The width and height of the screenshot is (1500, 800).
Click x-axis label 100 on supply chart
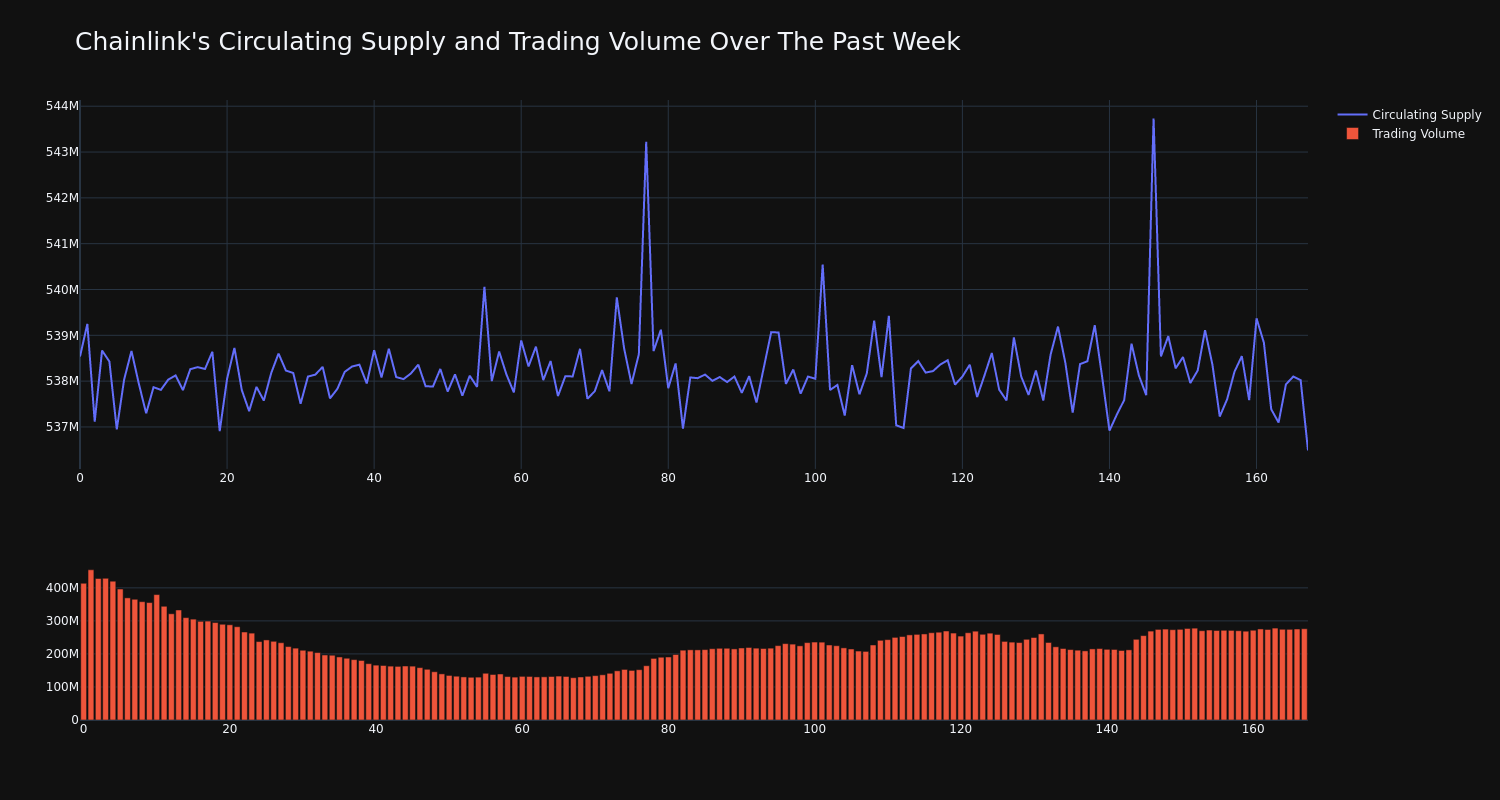[815, 478]
